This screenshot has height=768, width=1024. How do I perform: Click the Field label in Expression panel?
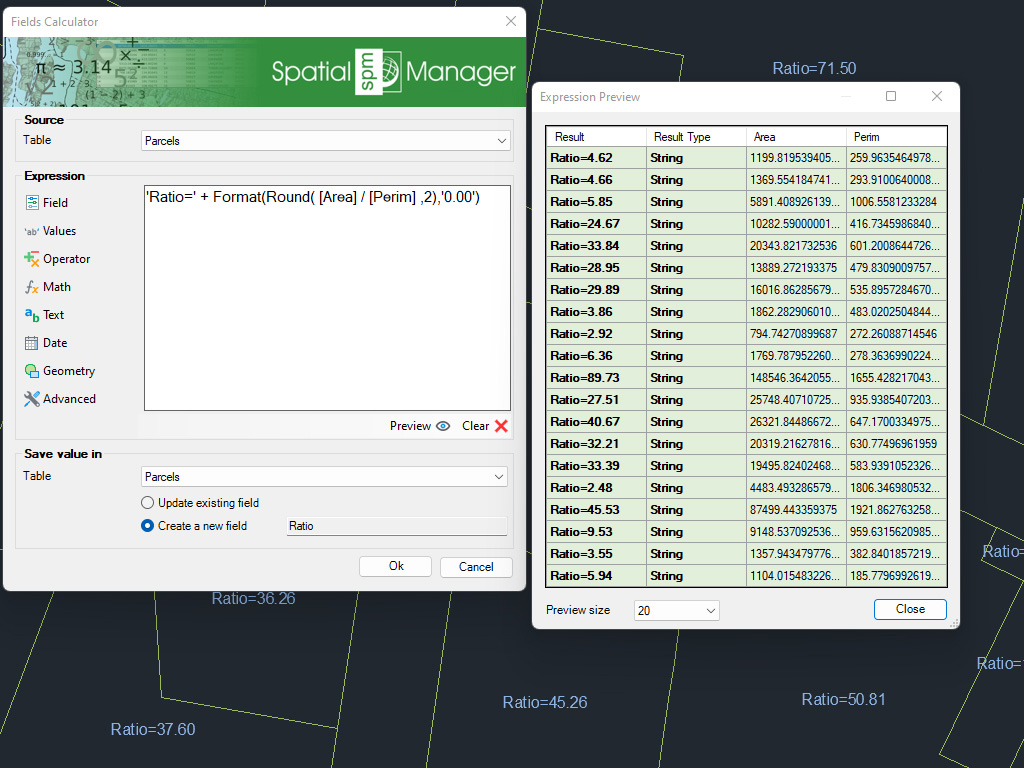[x=56, y=203]
